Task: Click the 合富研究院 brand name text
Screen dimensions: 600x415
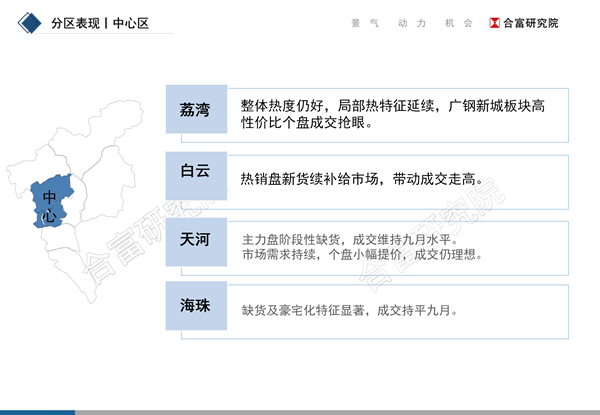Action: click(x=531, y=23)
